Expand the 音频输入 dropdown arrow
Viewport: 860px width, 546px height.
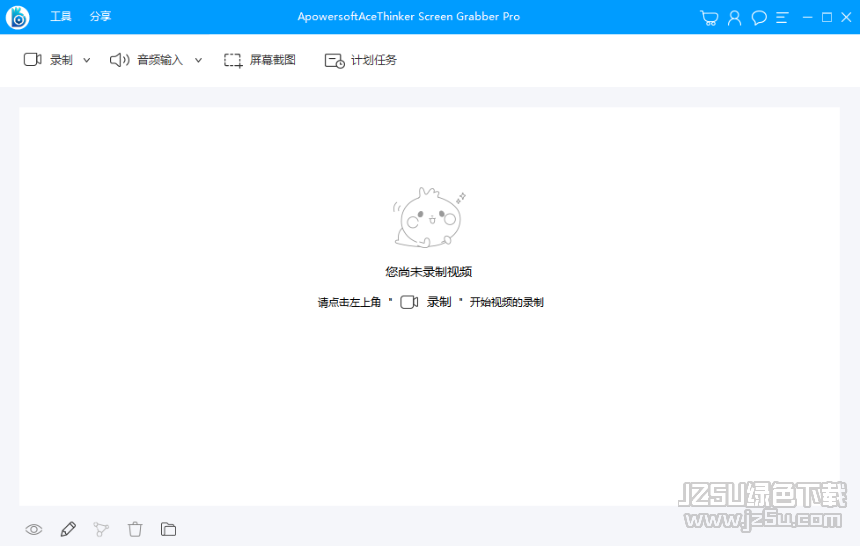coord(199,60)
